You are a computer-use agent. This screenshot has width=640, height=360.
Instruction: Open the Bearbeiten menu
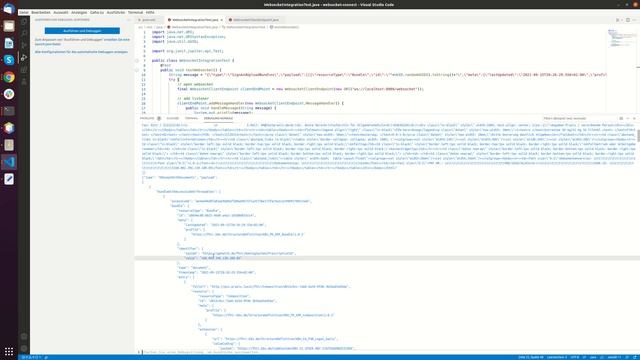pyautogui.click(x=41, y=13)
